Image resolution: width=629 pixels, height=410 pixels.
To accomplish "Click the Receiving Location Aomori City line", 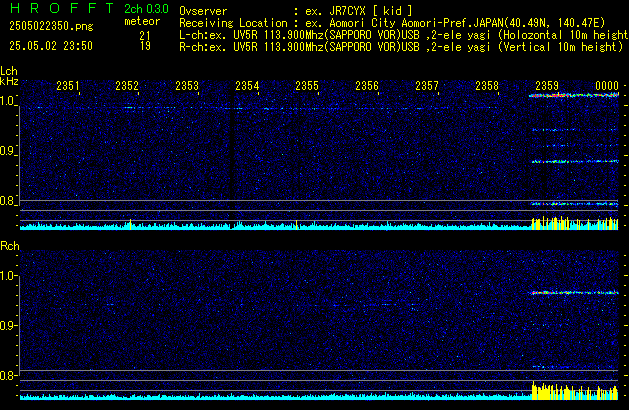I will pos(392,23).
